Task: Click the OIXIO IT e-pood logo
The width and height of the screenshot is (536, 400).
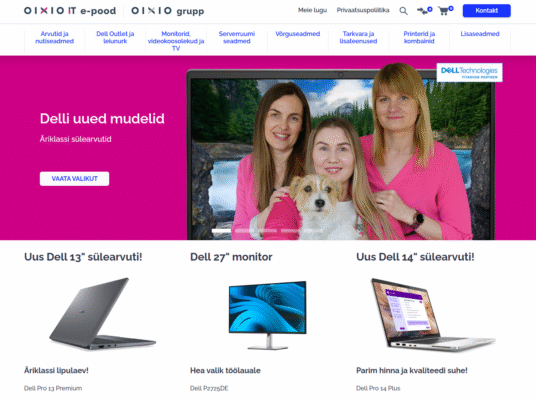Action: coord(70,11)
